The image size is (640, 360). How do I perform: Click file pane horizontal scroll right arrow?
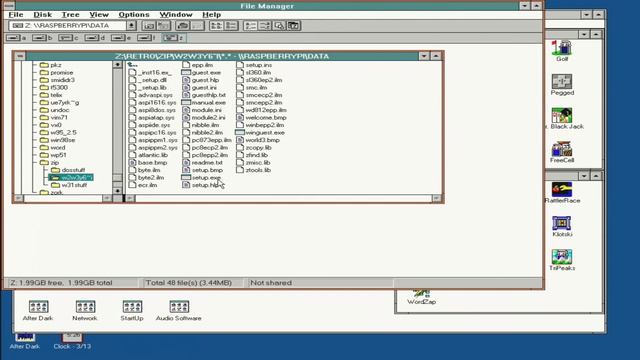coord(436,198)
